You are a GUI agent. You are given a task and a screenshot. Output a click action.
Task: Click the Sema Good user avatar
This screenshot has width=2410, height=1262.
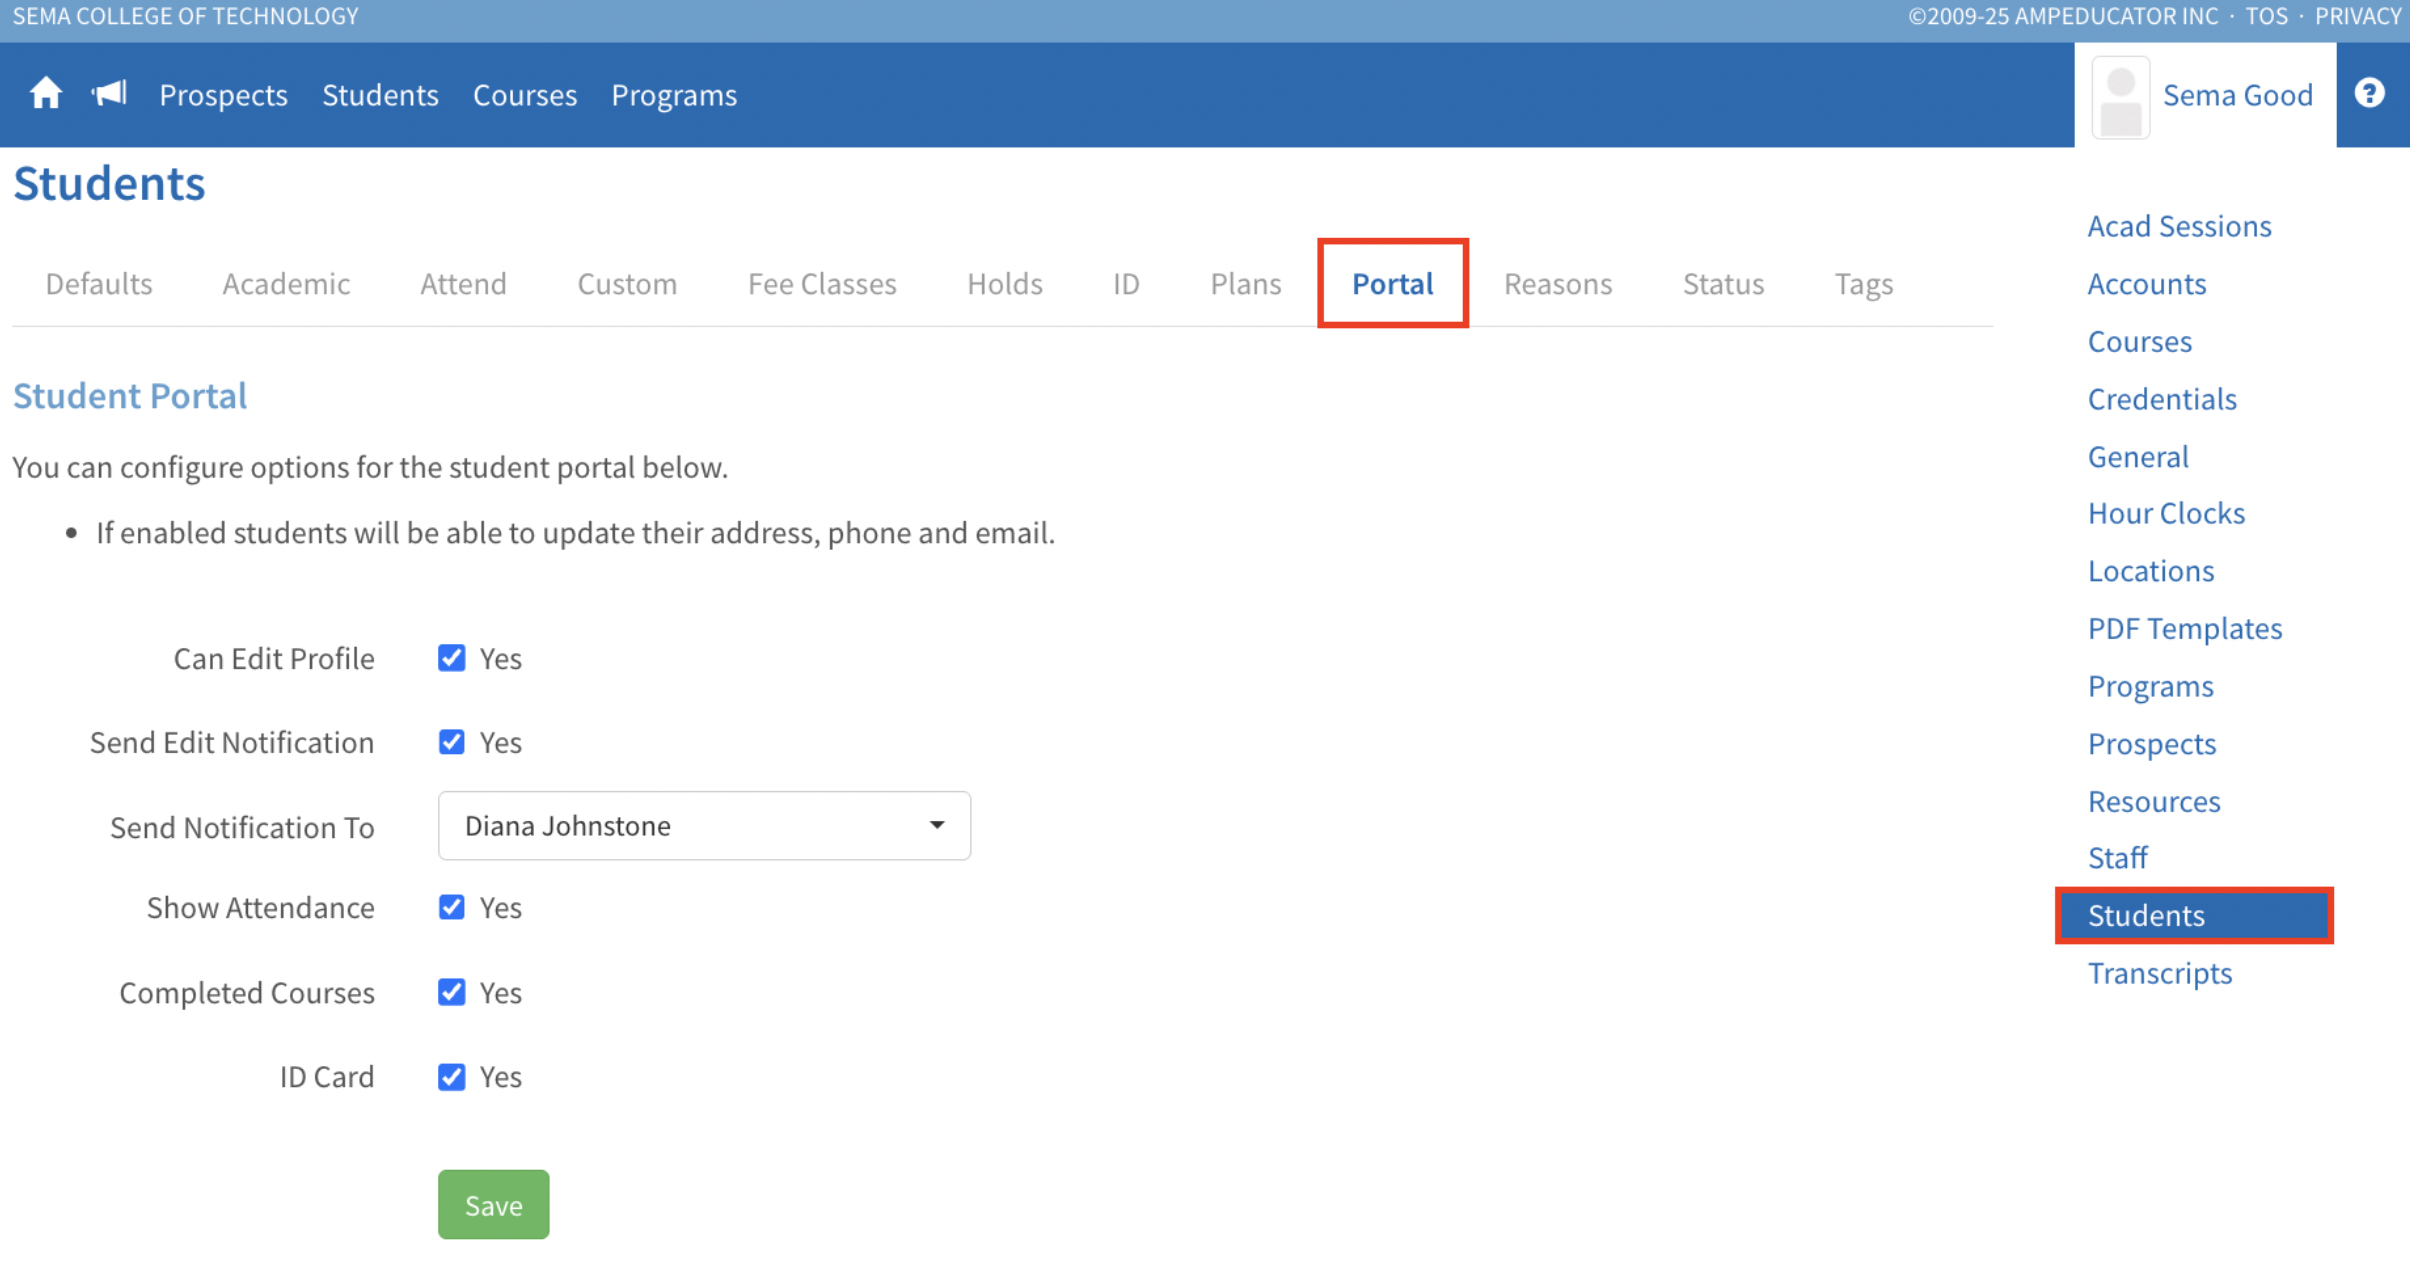(2120, 96)
